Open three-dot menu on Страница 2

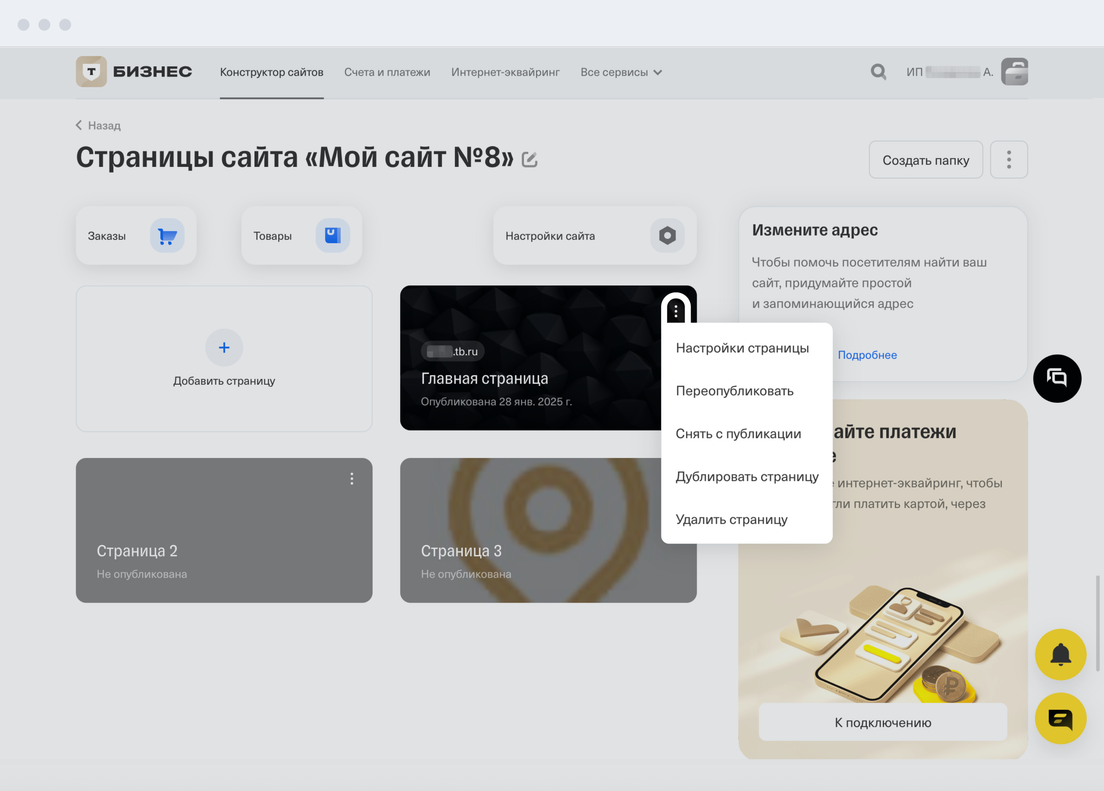(352, 479)
